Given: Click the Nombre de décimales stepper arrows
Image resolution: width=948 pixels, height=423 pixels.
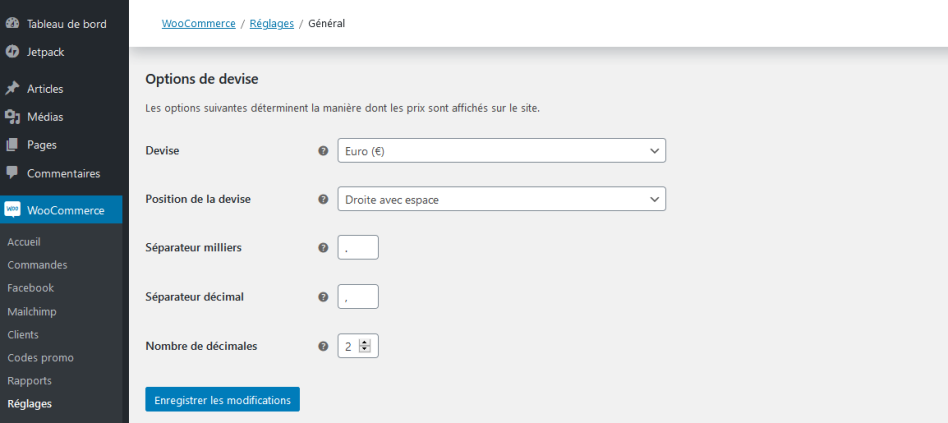Looking at the screenshot, I should pos(364,346).
